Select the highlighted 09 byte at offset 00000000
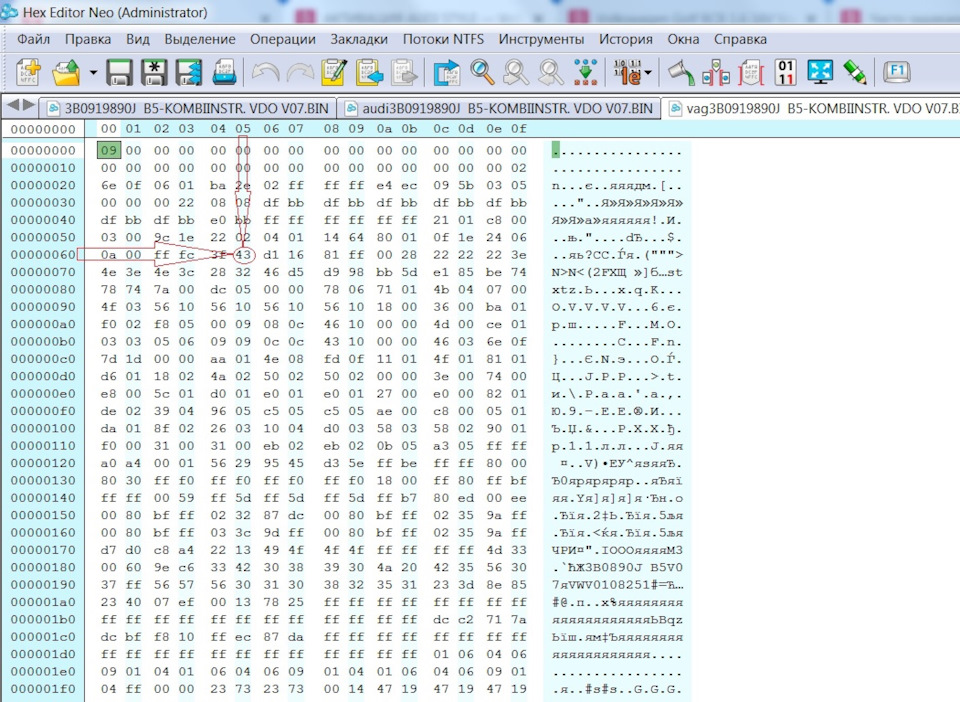The width and height of the screenshot is (960, 702). 109,151
